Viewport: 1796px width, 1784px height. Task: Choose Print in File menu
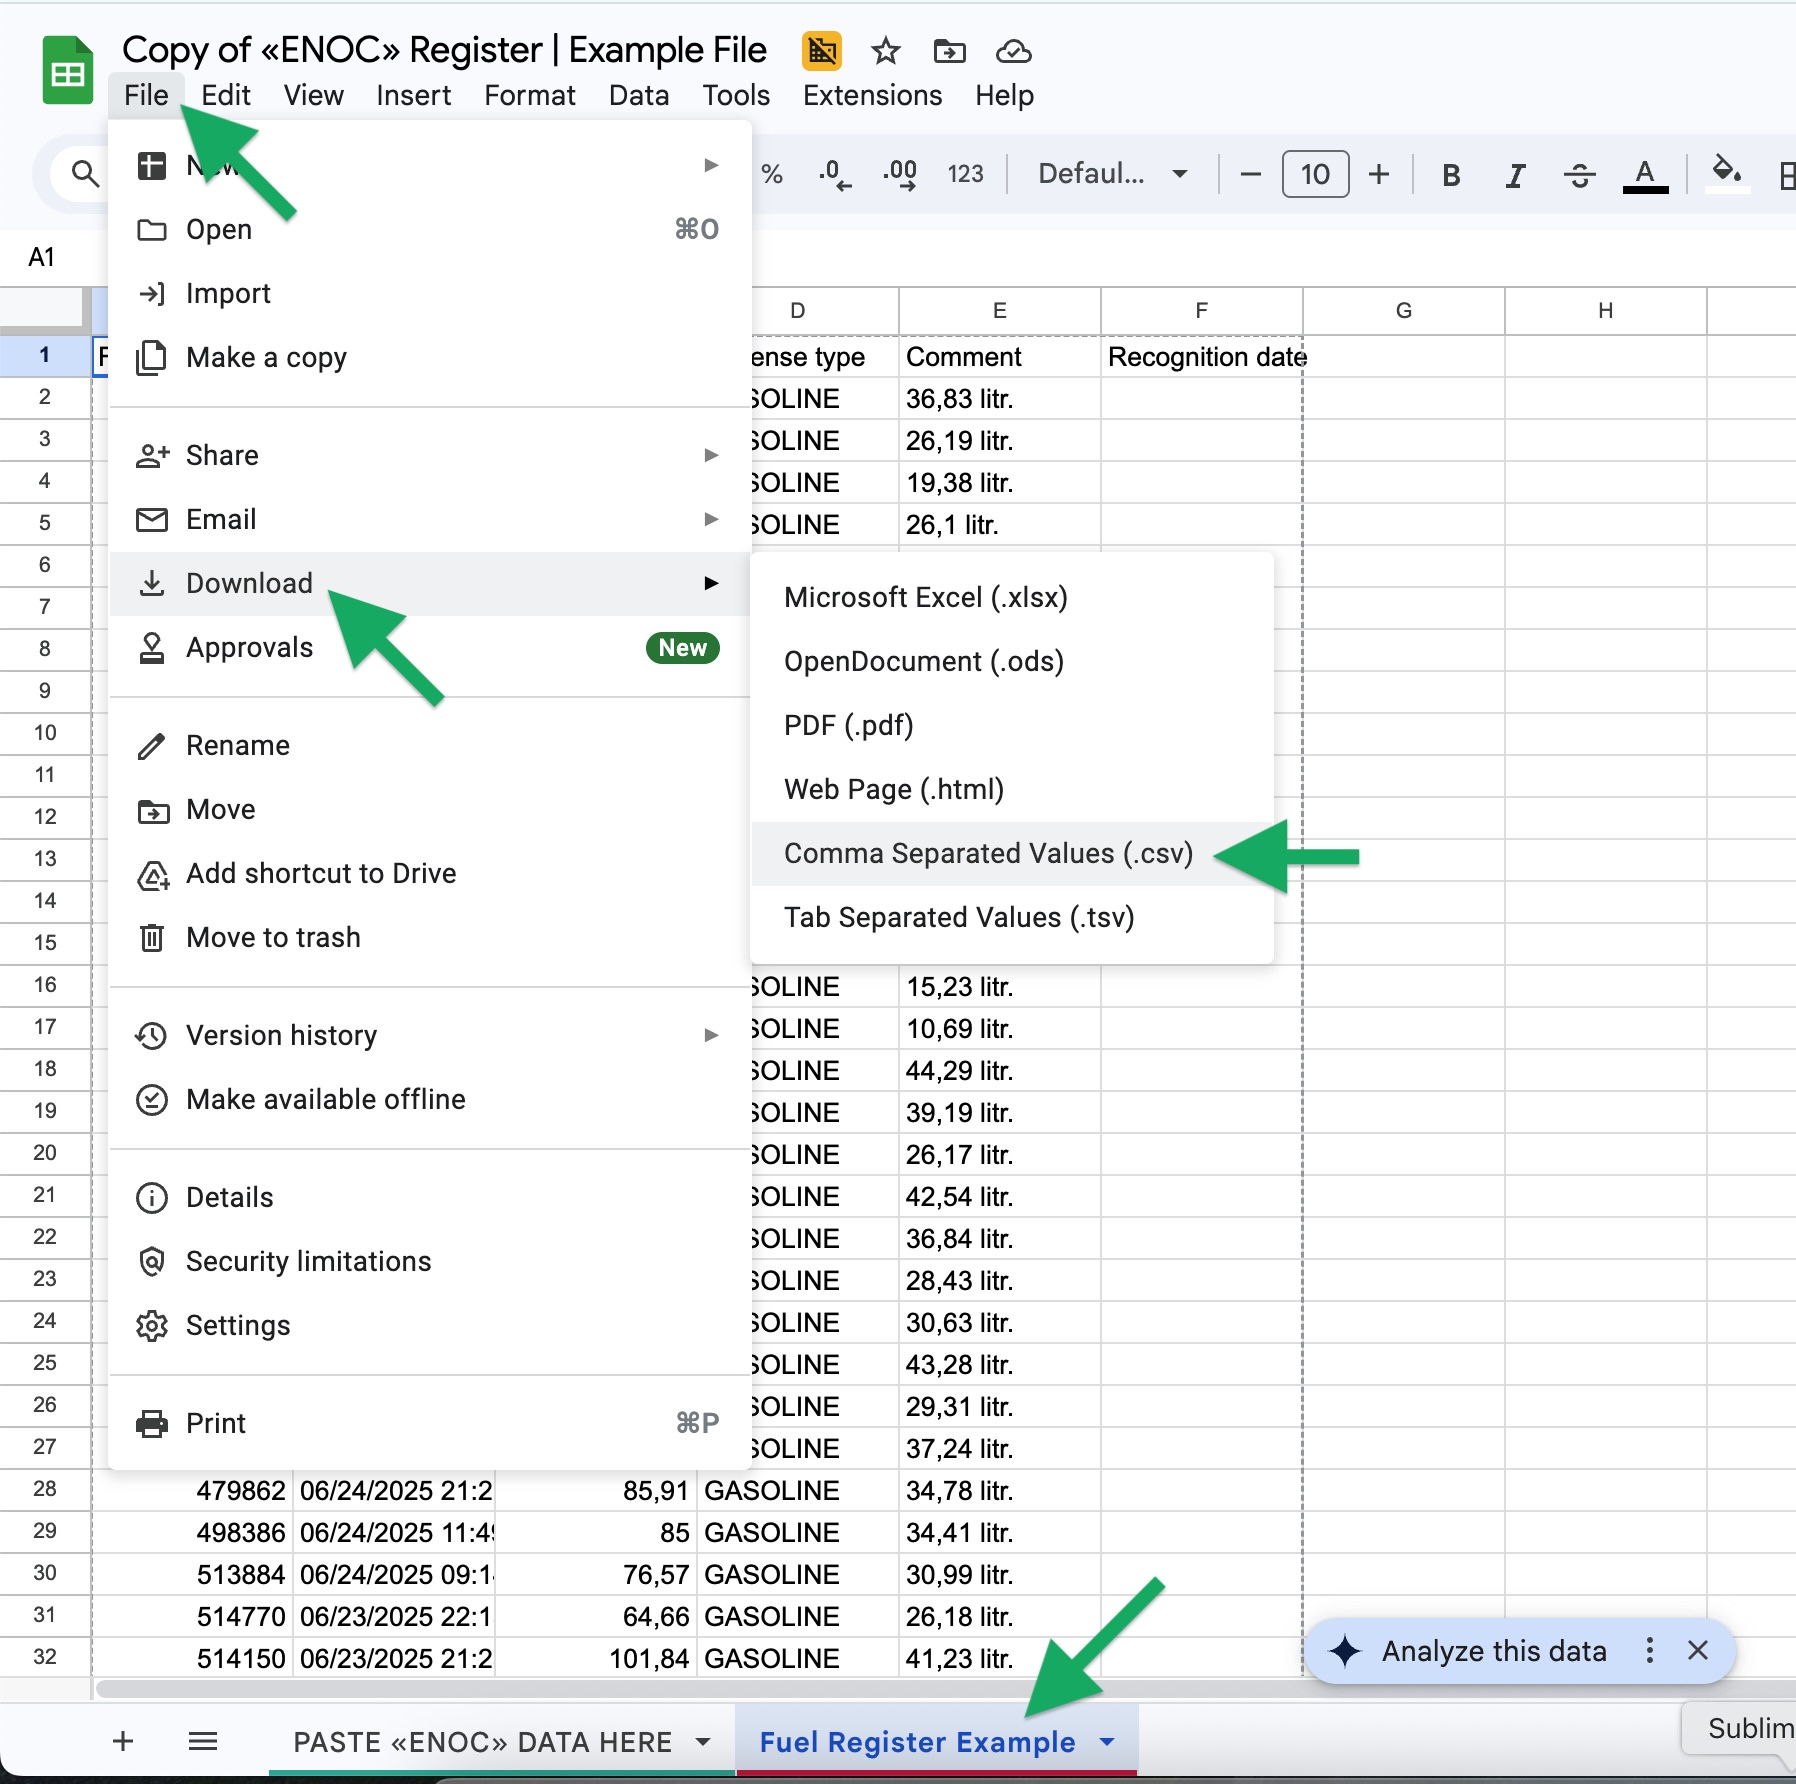430,1423
